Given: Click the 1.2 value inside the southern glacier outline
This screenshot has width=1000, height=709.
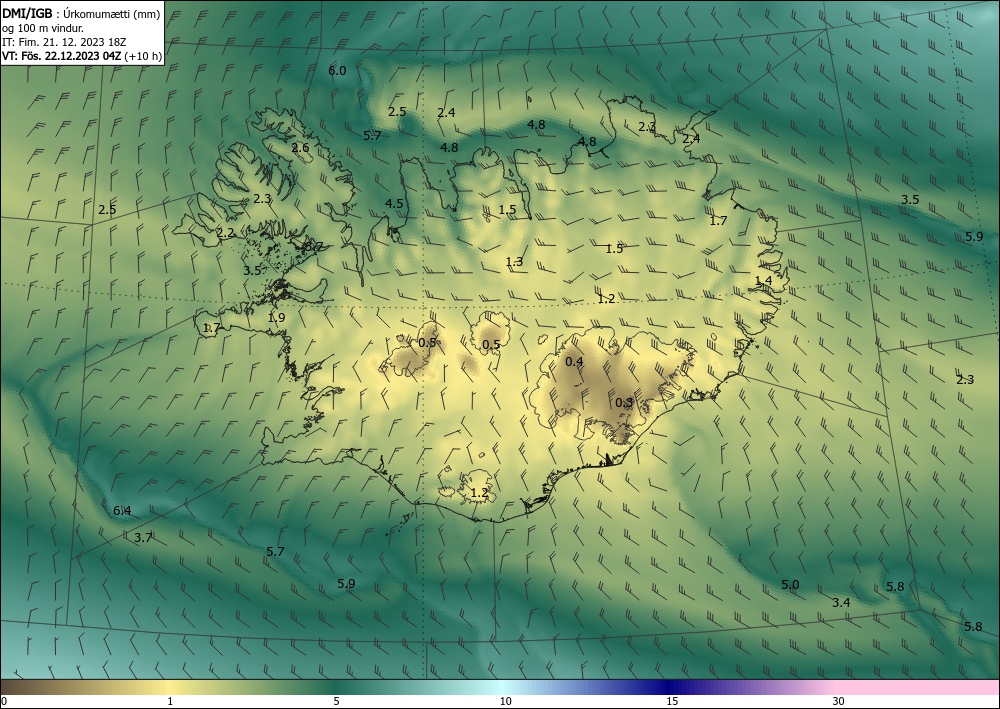Looking at the screenshot, I should point(479,493).
